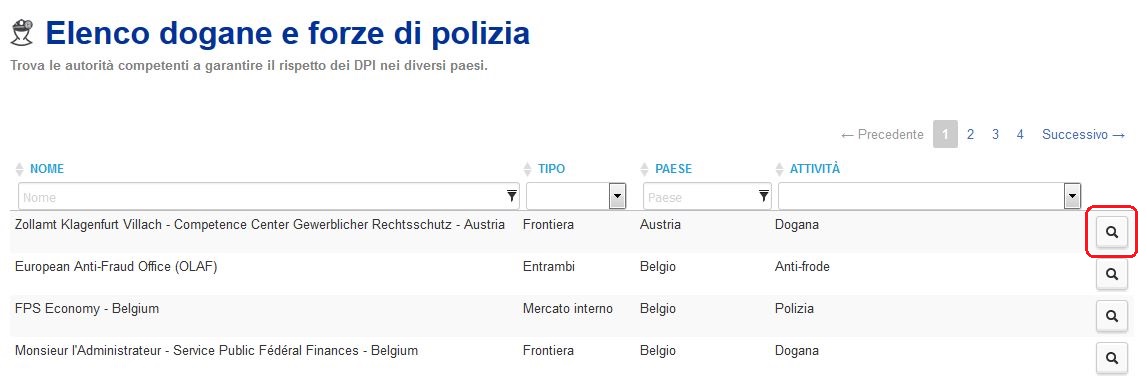Expand the Attività filter dropdown

pyautogui.click(x=930, y=196)
